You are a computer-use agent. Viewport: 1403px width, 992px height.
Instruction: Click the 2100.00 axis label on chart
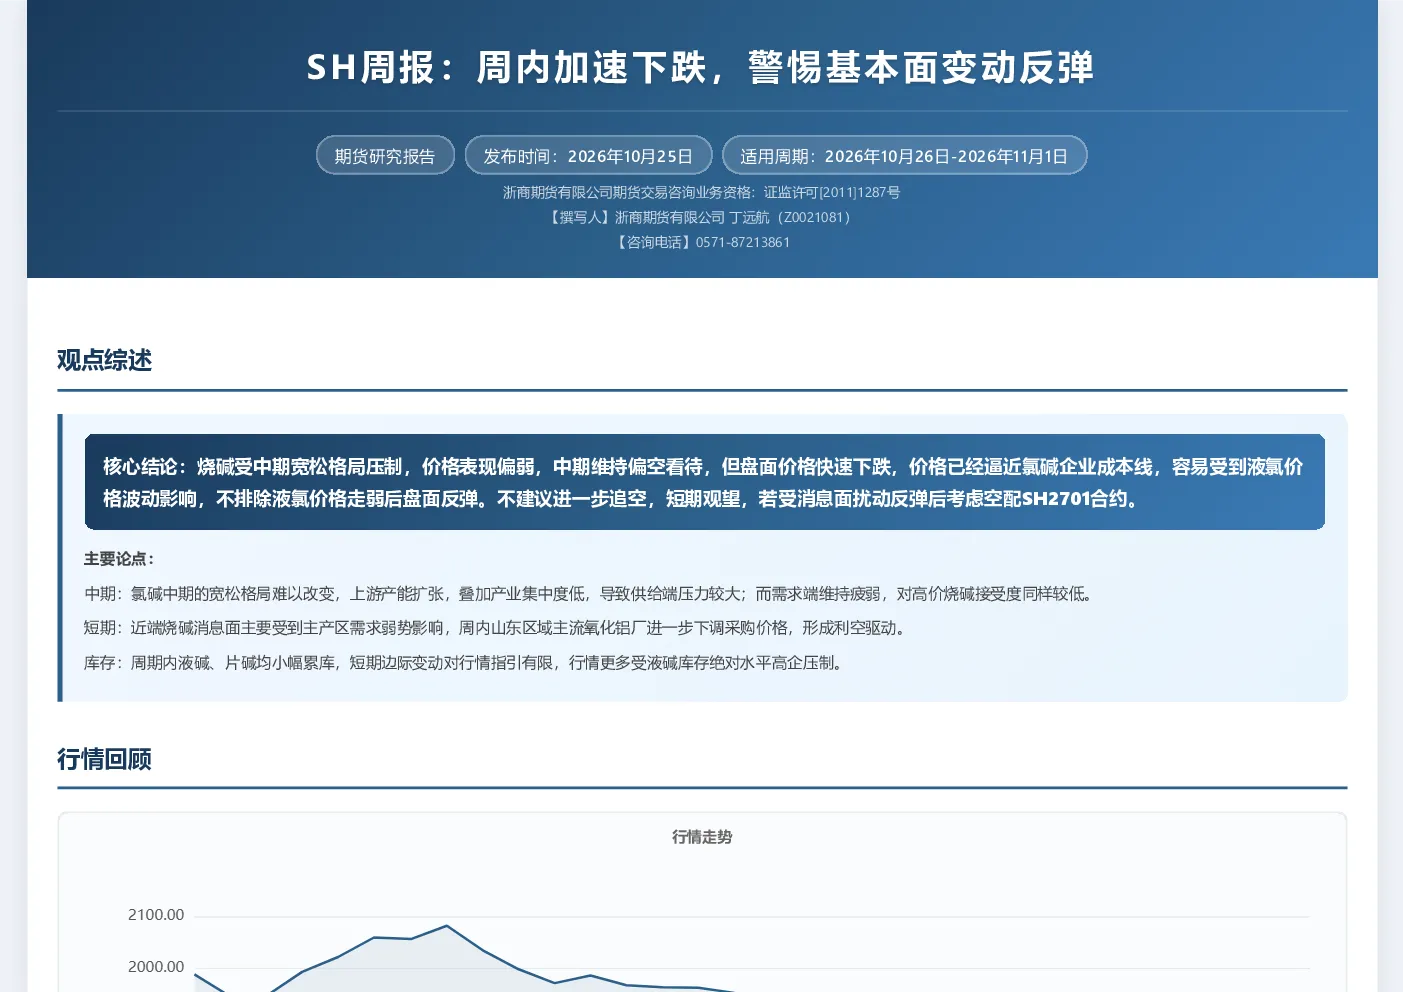(156, 915)
